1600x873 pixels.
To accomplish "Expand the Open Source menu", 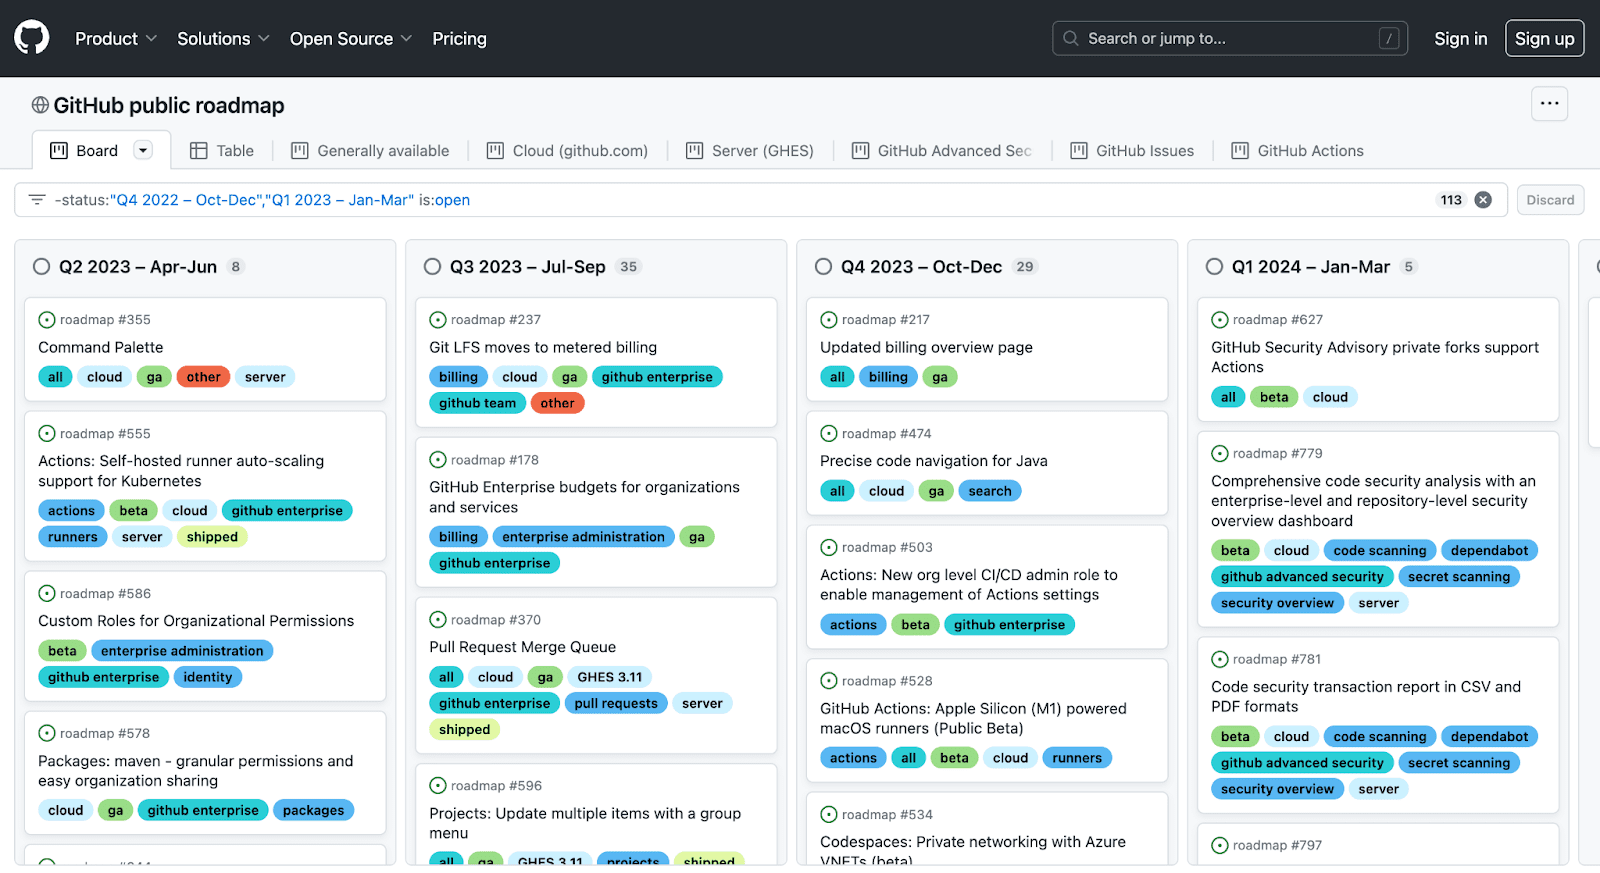I will pyautogui.click(x=351, y=39).
